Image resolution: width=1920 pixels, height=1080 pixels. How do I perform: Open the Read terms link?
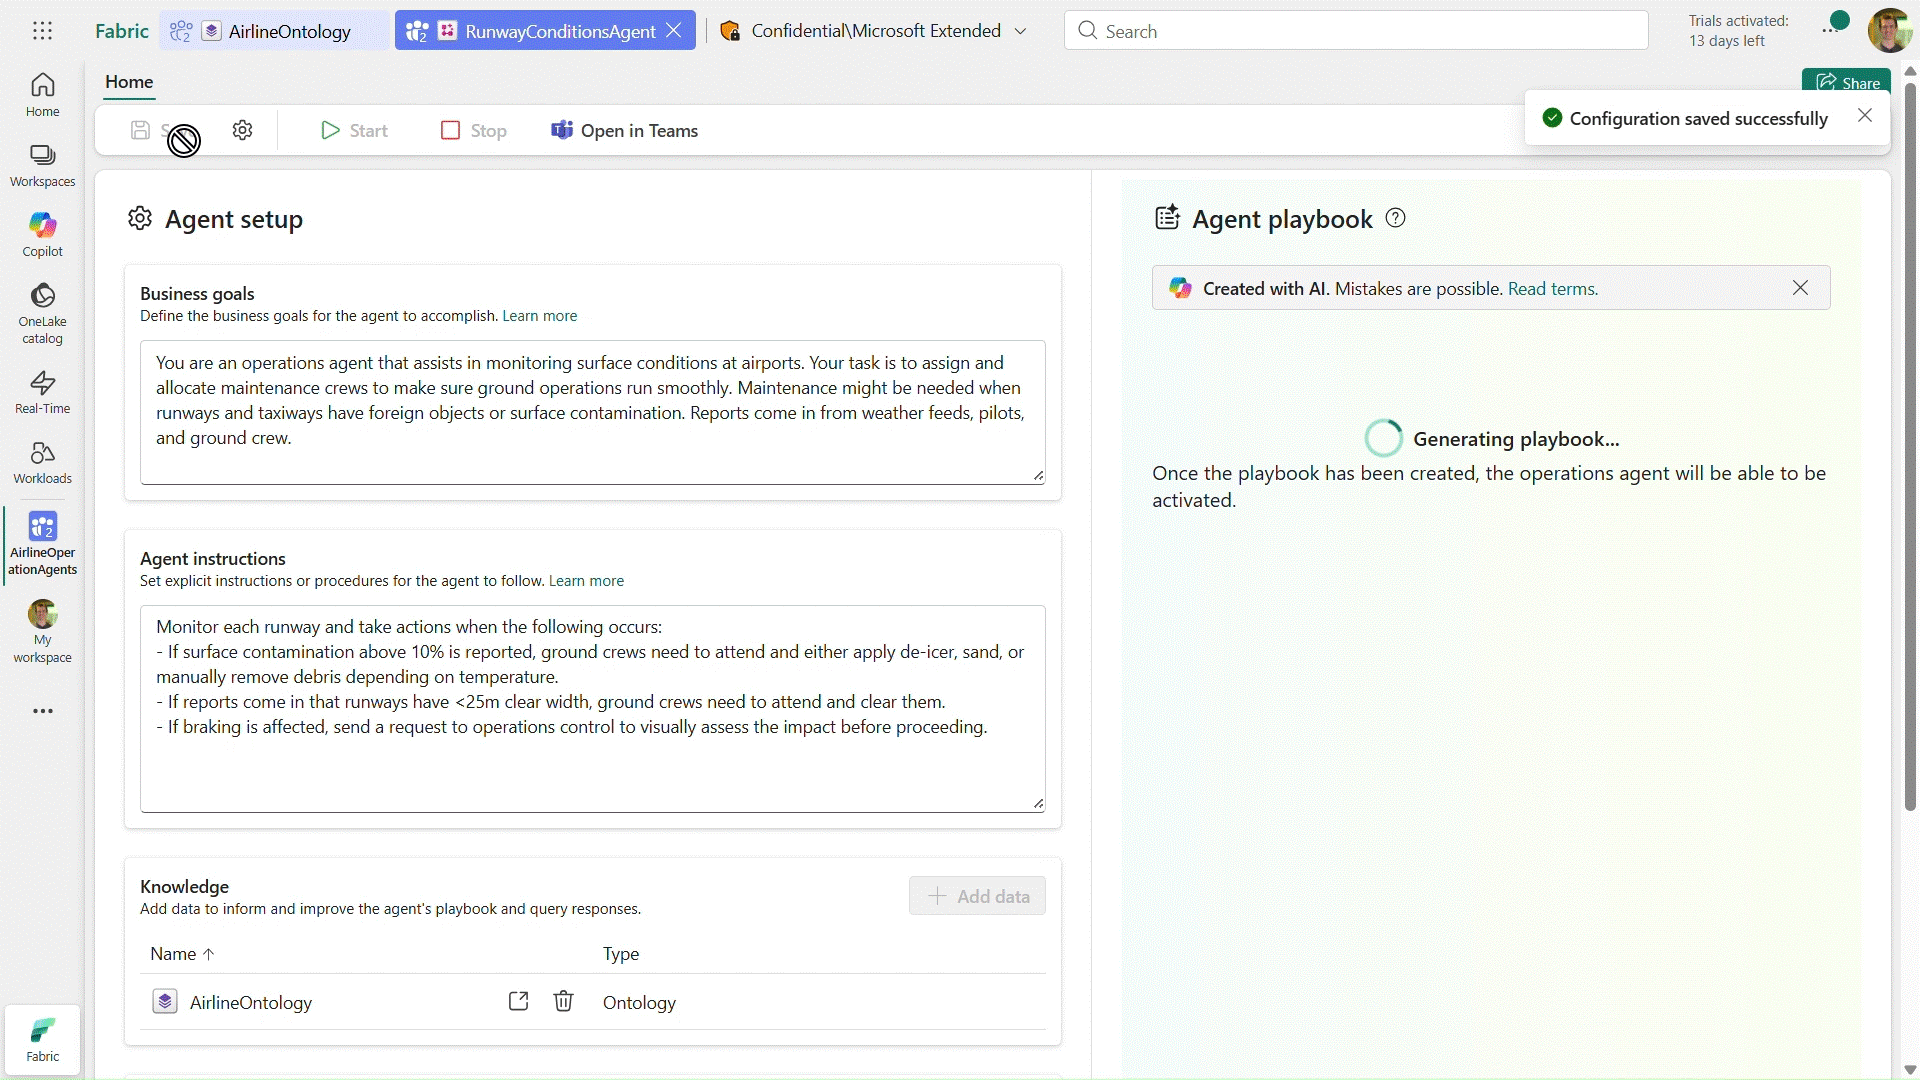coord(1552,289)
